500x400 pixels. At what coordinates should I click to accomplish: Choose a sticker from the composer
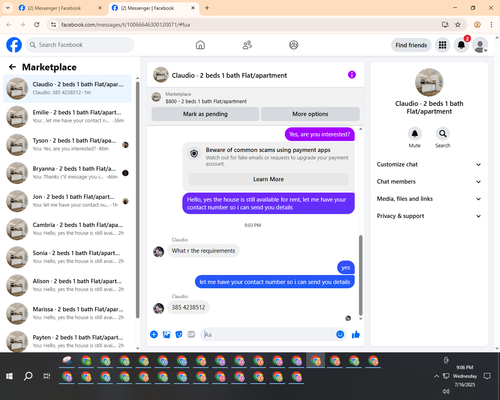click(179, 334)
